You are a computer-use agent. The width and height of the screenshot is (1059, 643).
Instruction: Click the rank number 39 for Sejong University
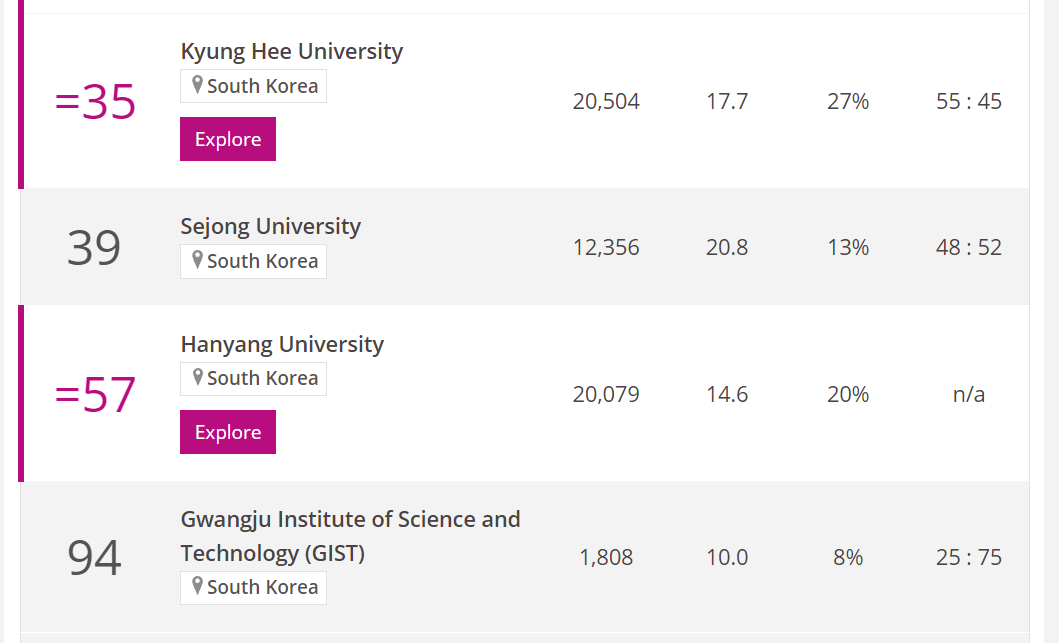point(94,248)
